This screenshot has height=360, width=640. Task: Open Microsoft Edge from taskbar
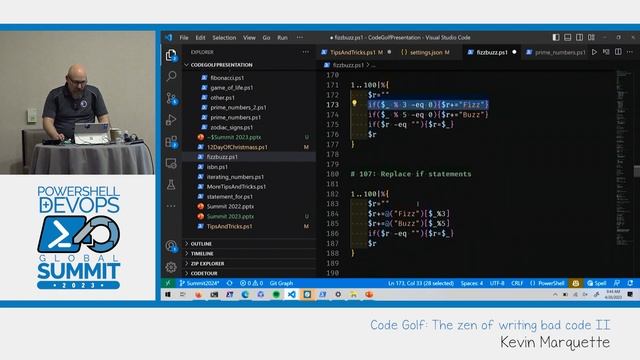pyautogui.click(x=245, y=294)
